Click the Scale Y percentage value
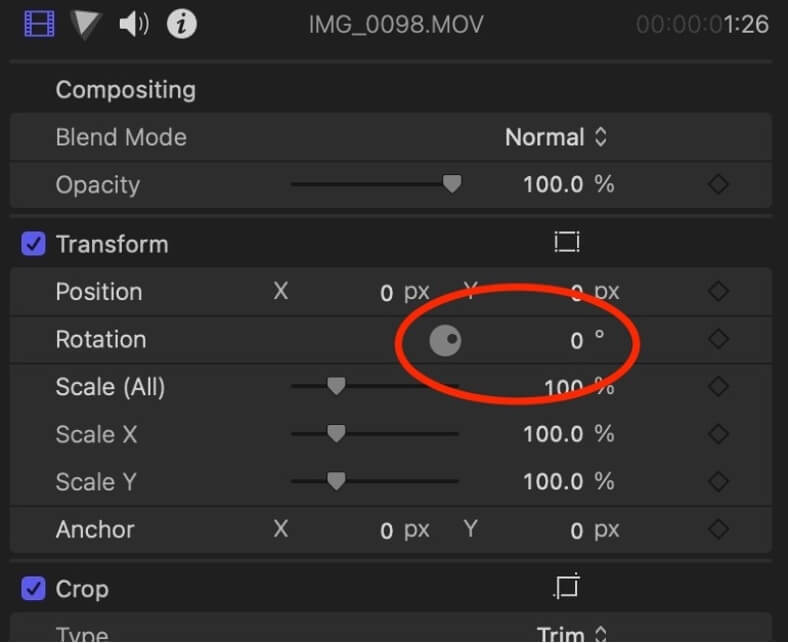Screen dimensions: 788x643 tap(555, 482)
